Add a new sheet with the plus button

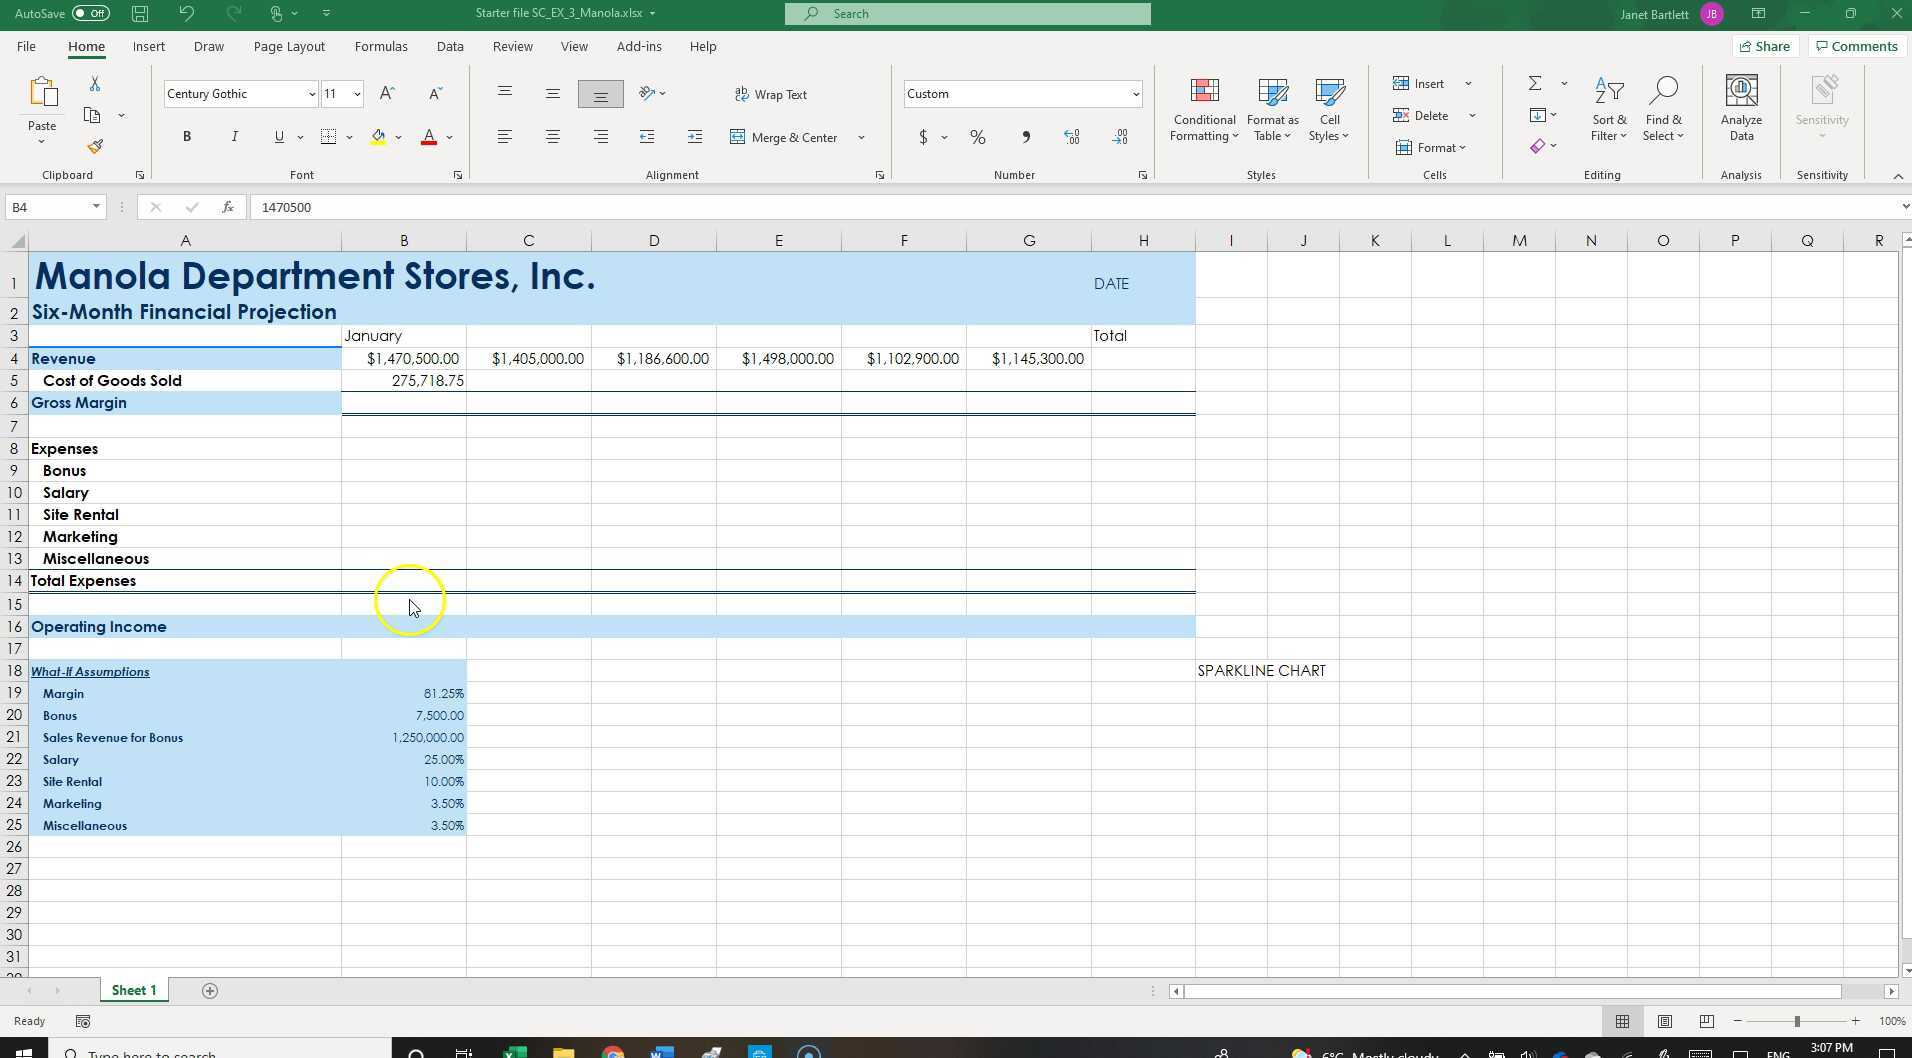[x=209, y=990]
